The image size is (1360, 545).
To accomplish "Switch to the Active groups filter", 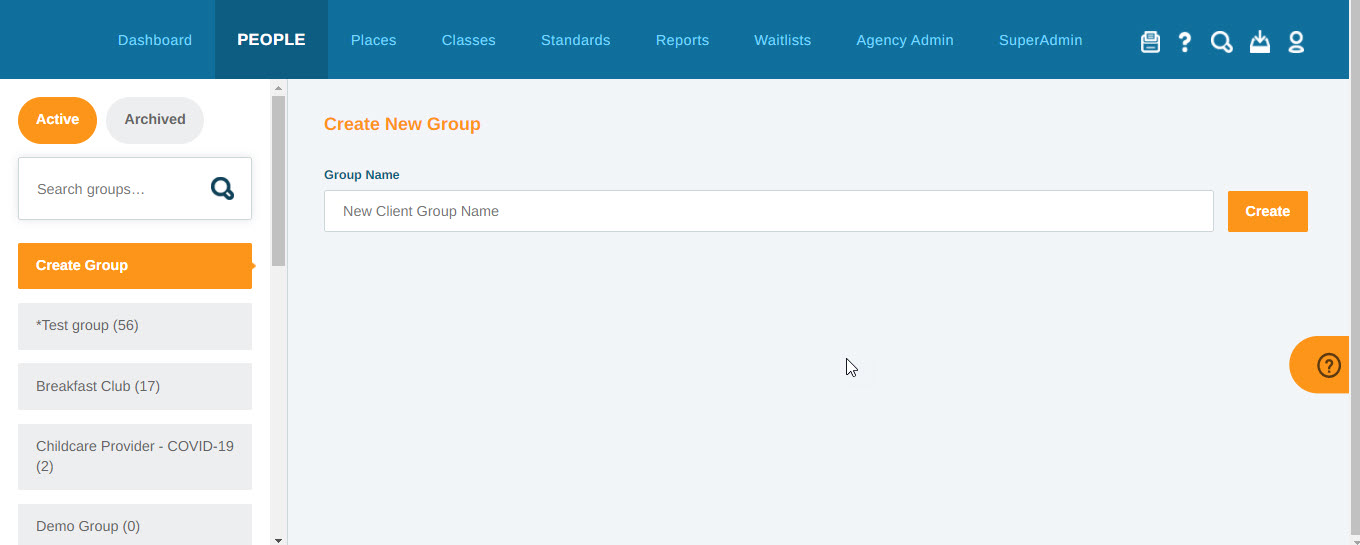I will [x=57, y=120].
